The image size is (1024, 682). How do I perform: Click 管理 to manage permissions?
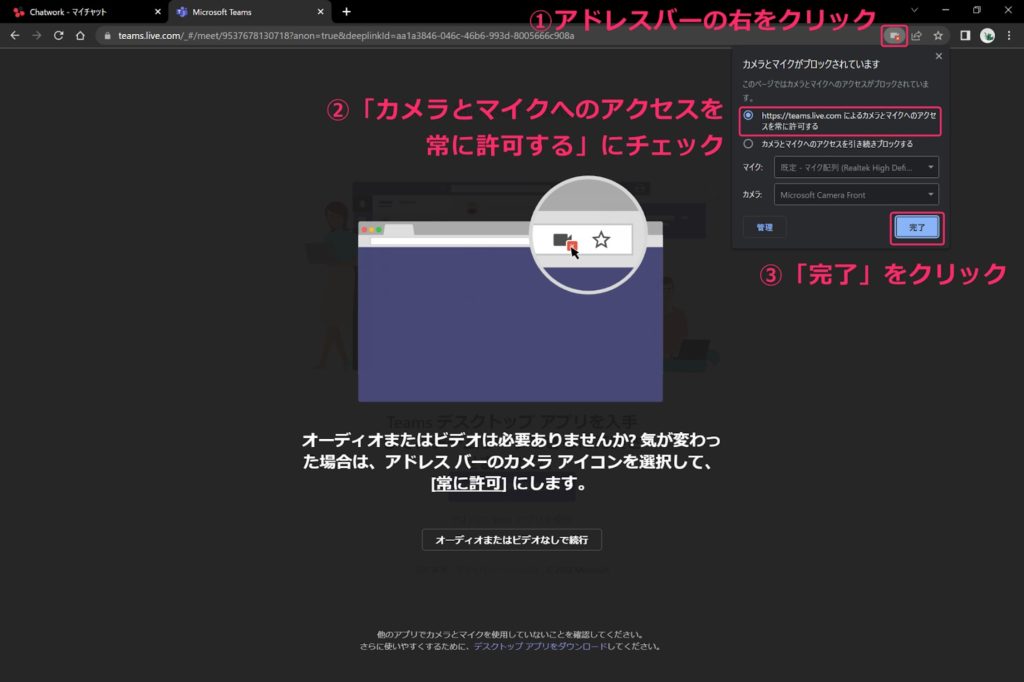[x=765, y=228]
